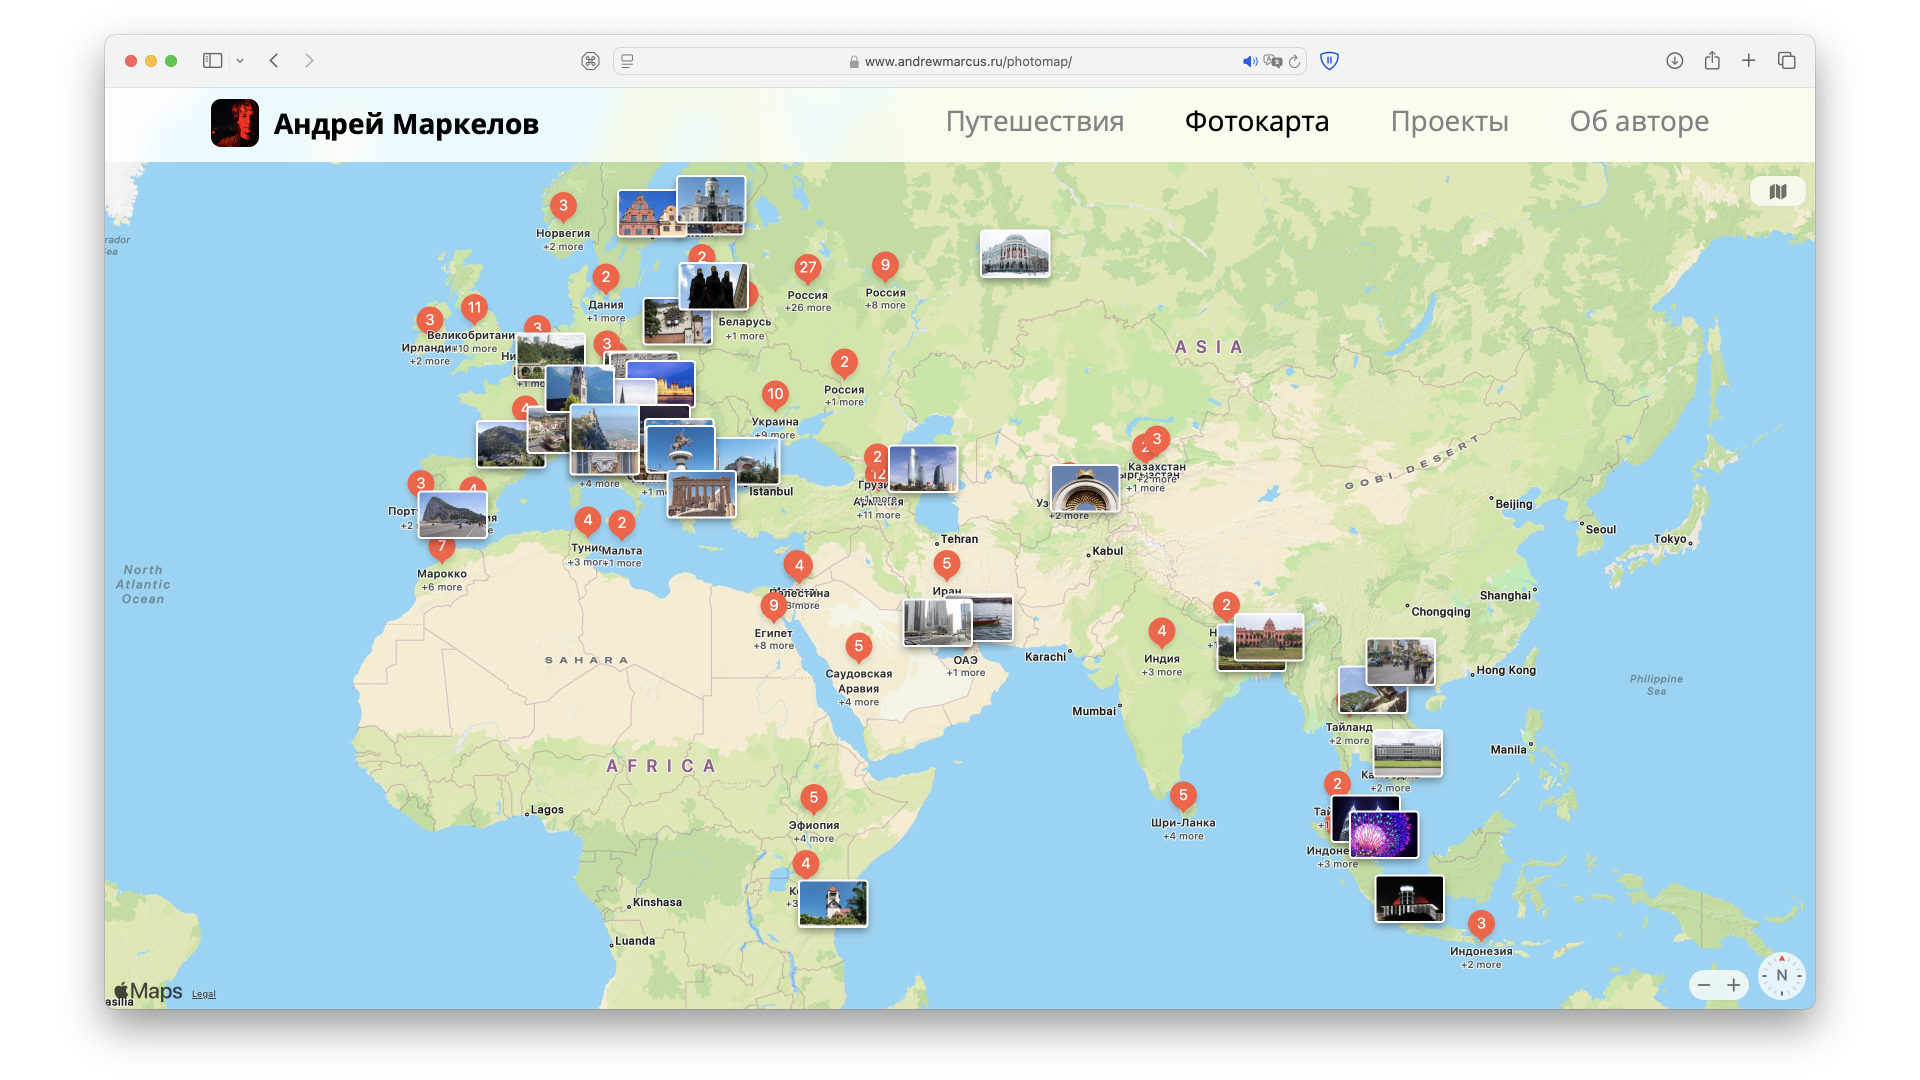1920x1080 pixels.
Task: Expand the Украина cluster marked 10
Action: pos(775,394)
